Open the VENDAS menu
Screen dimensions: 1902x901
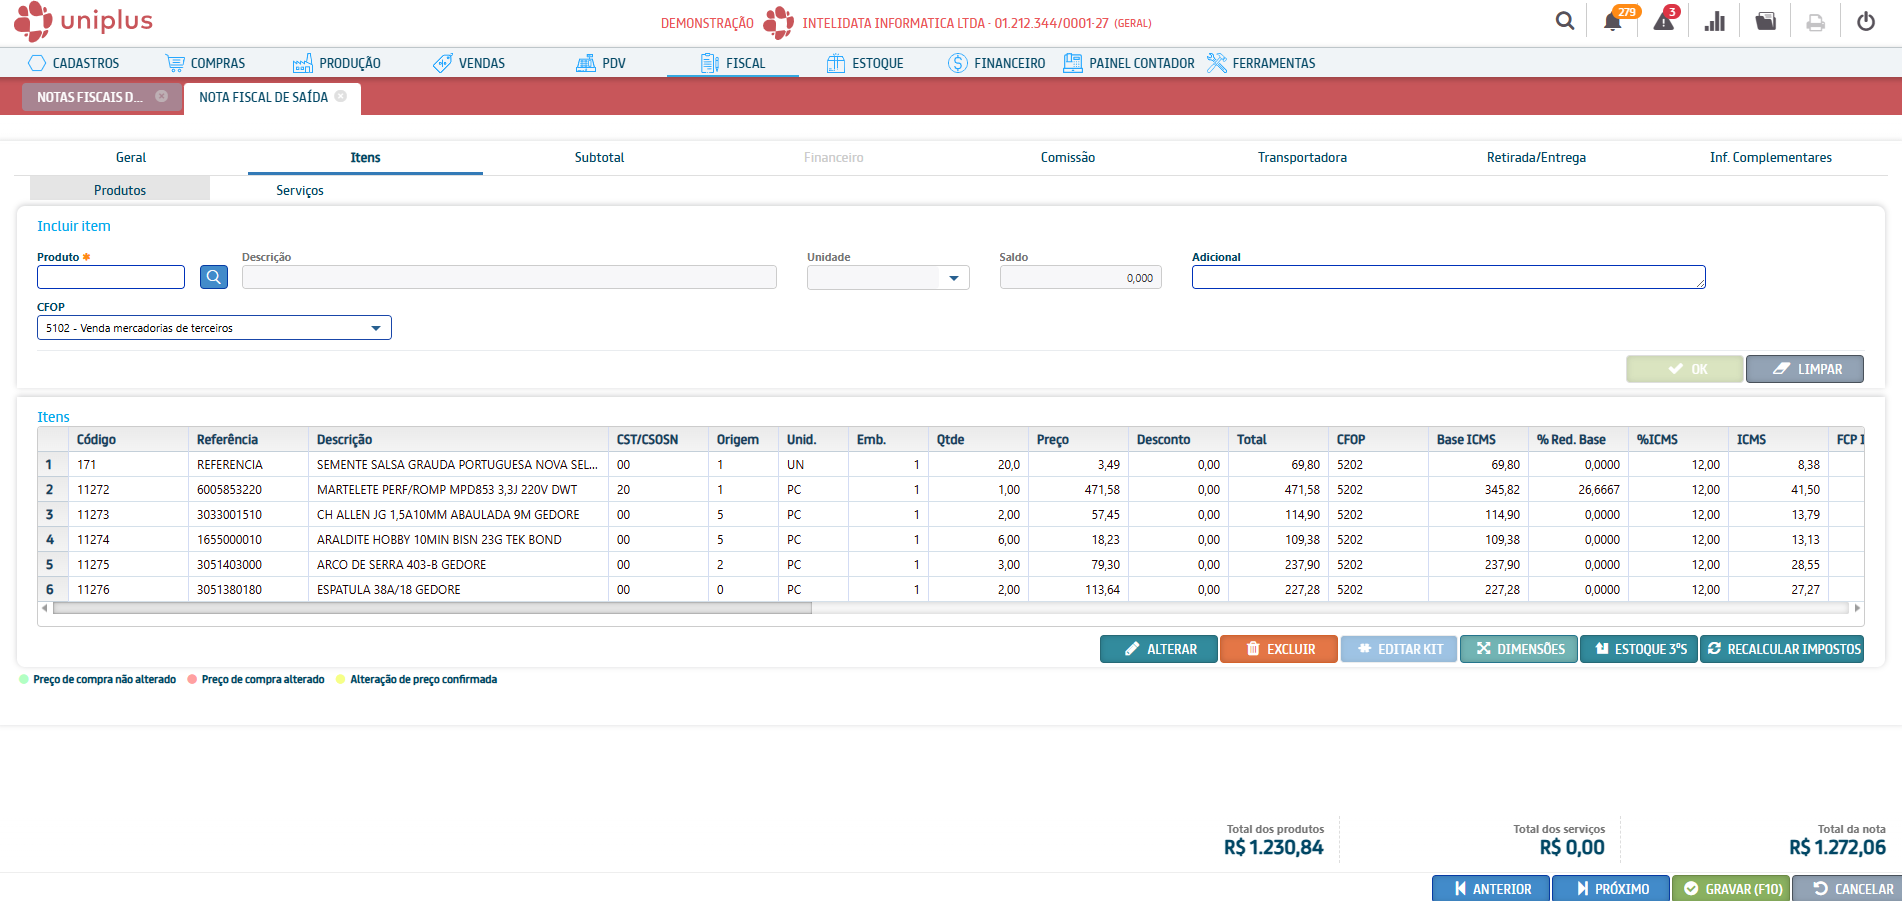point(469,63)
